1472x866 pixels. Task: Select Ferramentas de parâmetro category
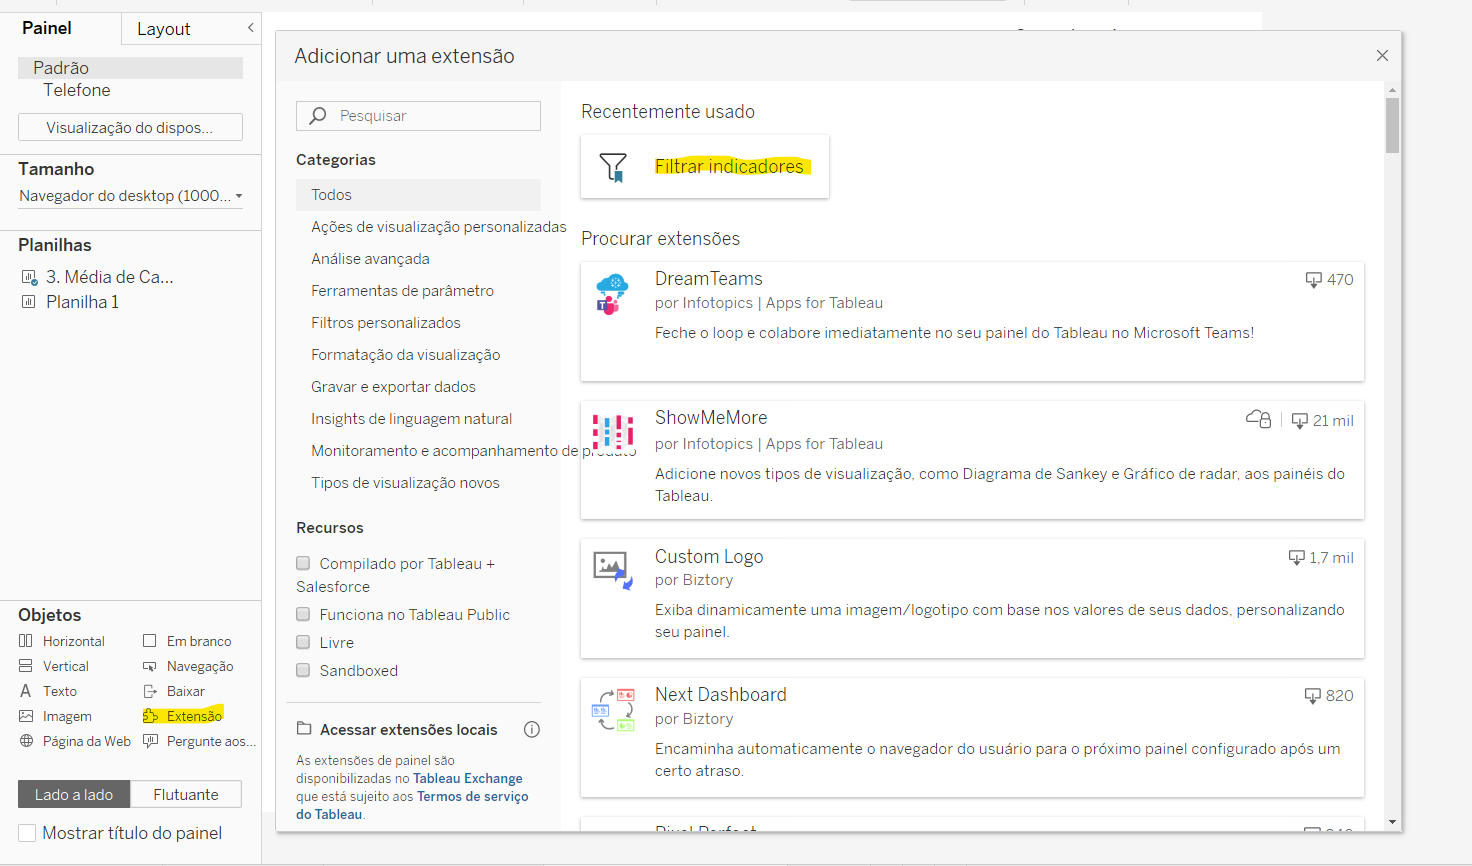pyautogui.click(x=402, y=291)
